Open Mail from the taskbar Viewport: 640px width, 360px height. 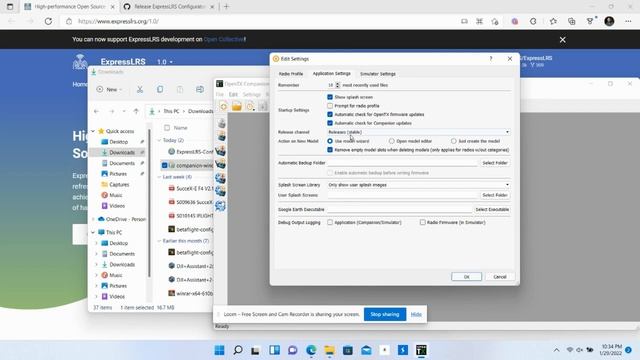366,350
